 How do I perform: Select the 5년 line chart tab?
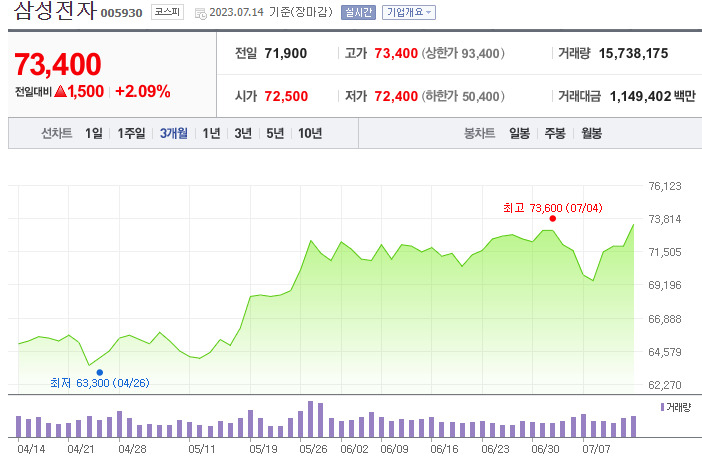[275, 133]
